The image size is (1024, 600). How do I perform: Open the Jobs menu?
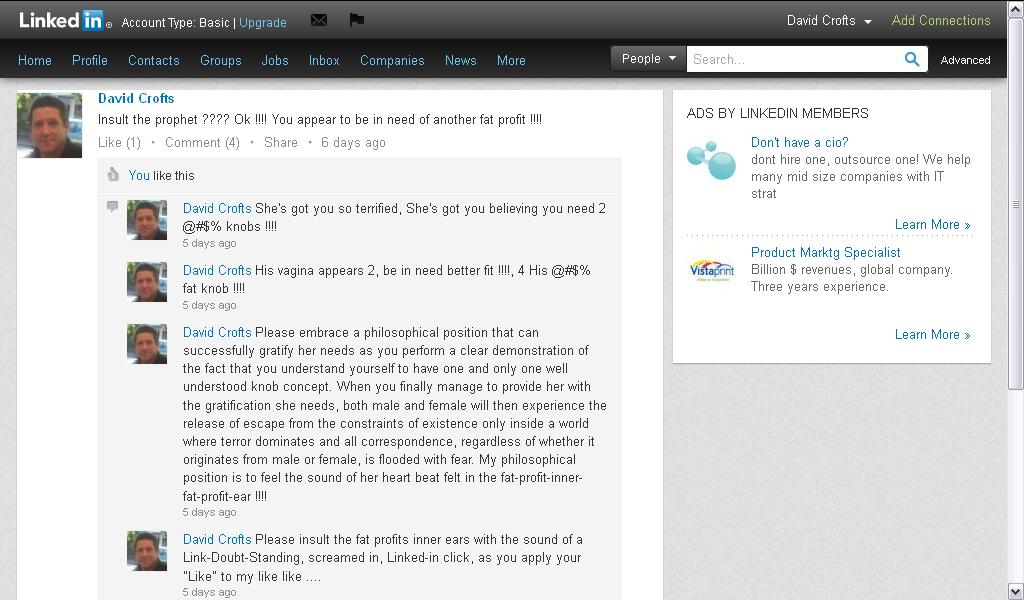(275, 60)
